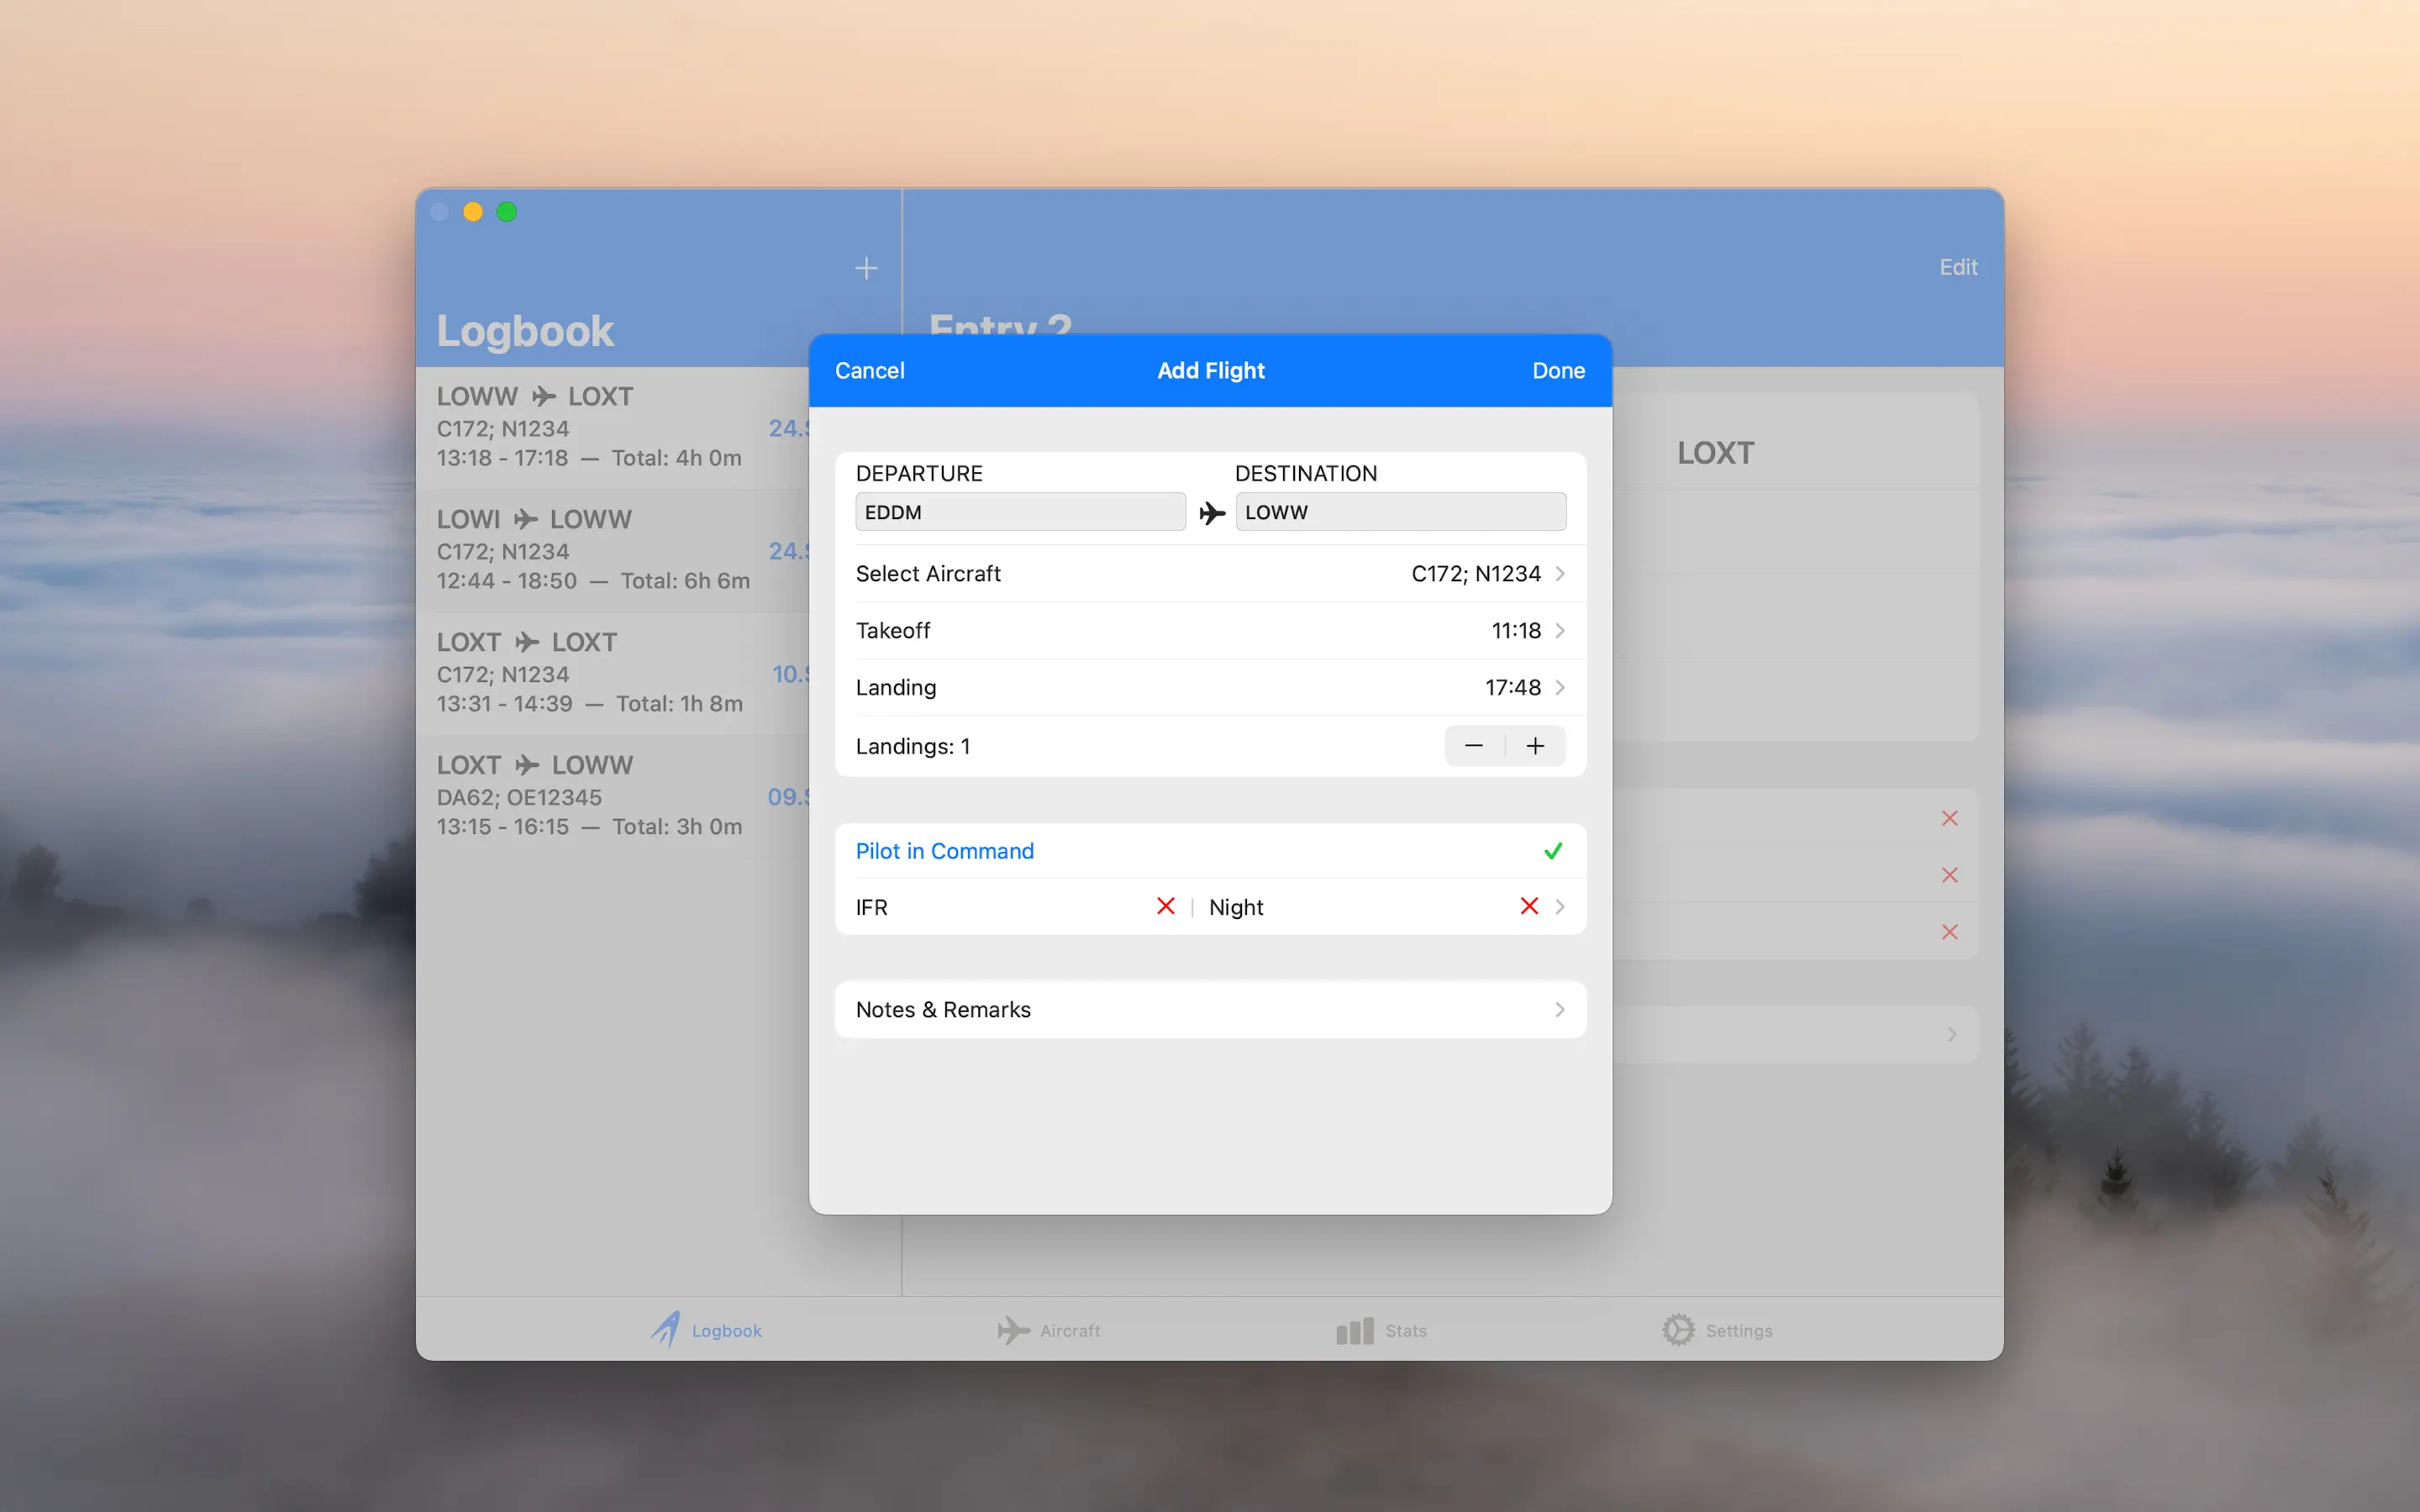Toggle the IFR red X status
The height and width of the screenshot is (1512, 2420).
click(1165, 906)
